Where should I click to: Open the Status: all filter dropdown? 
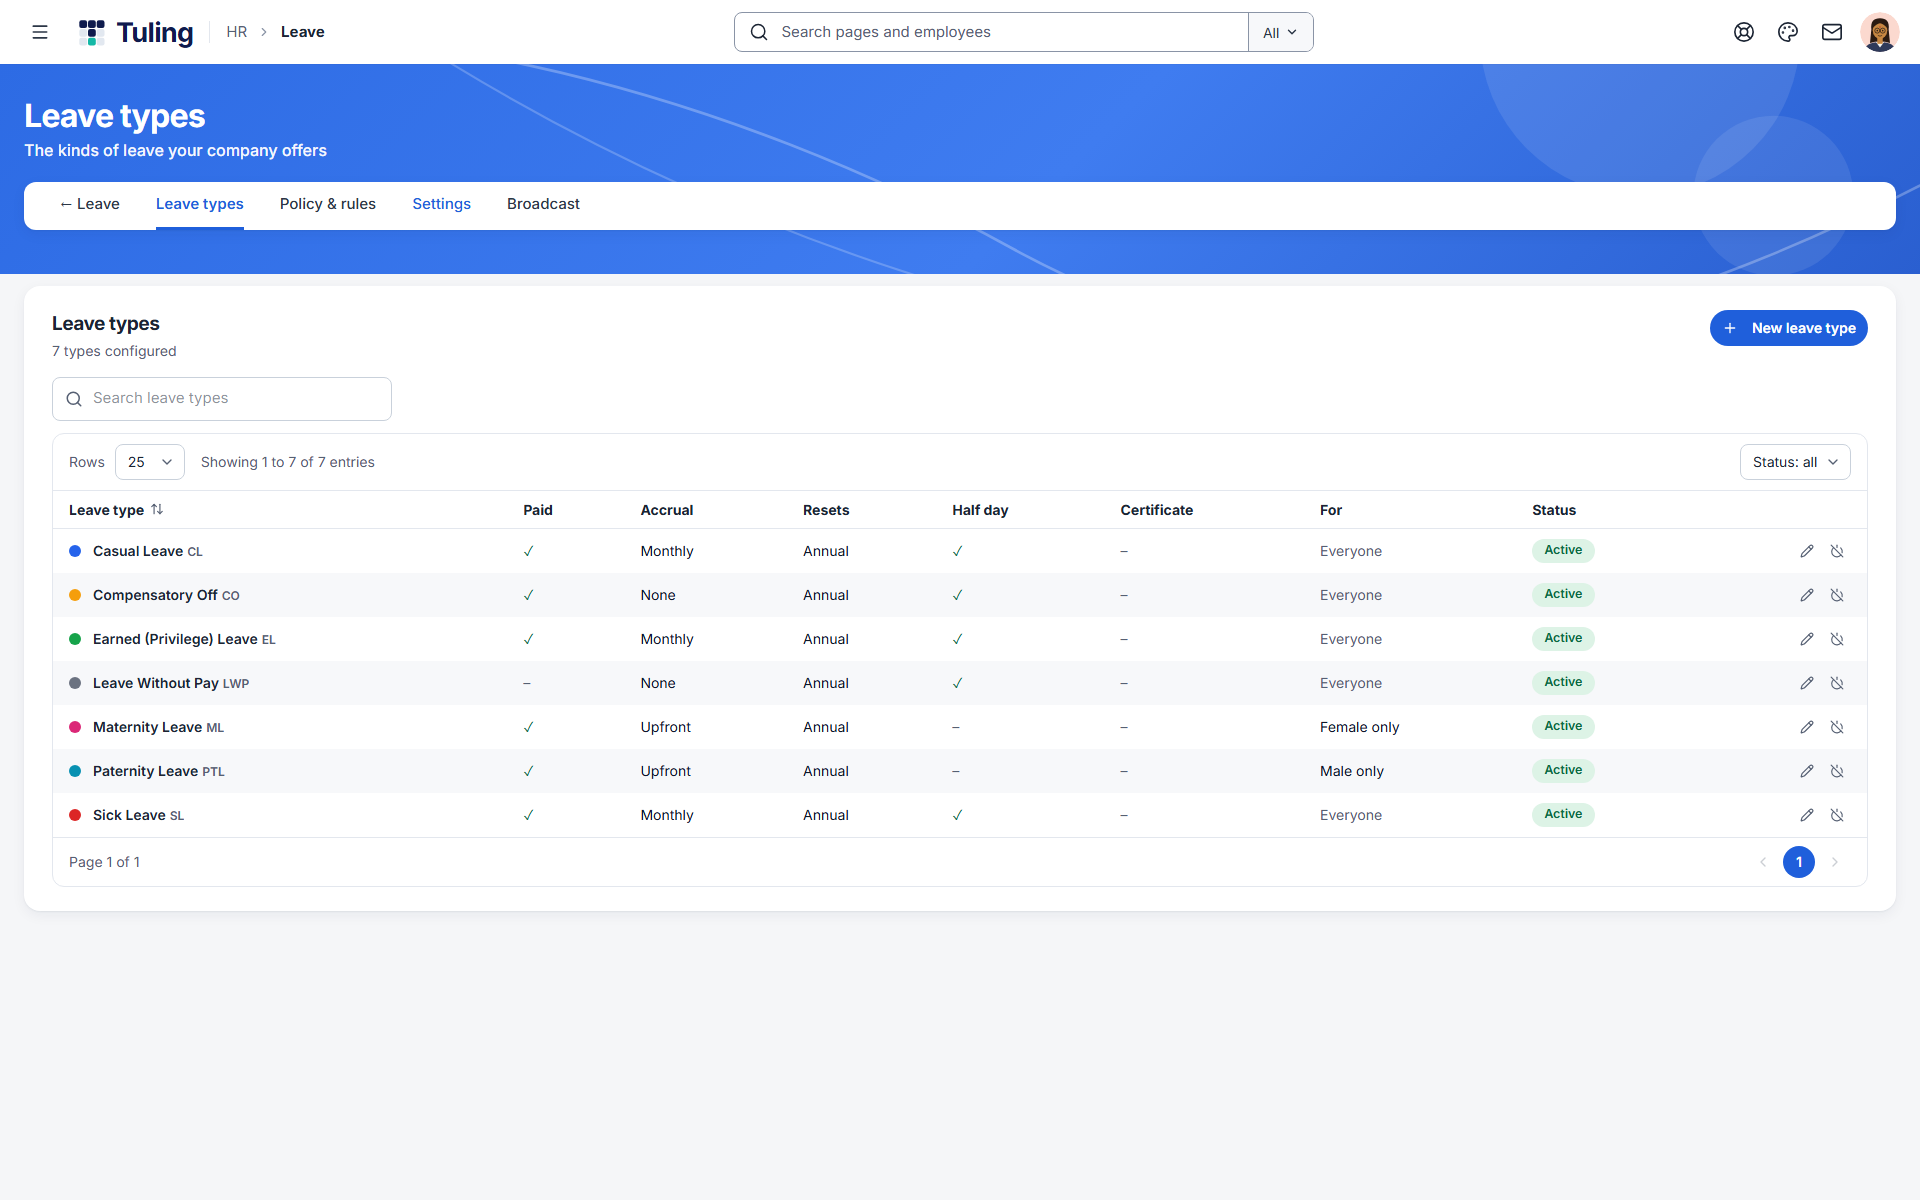(1795, 462)
